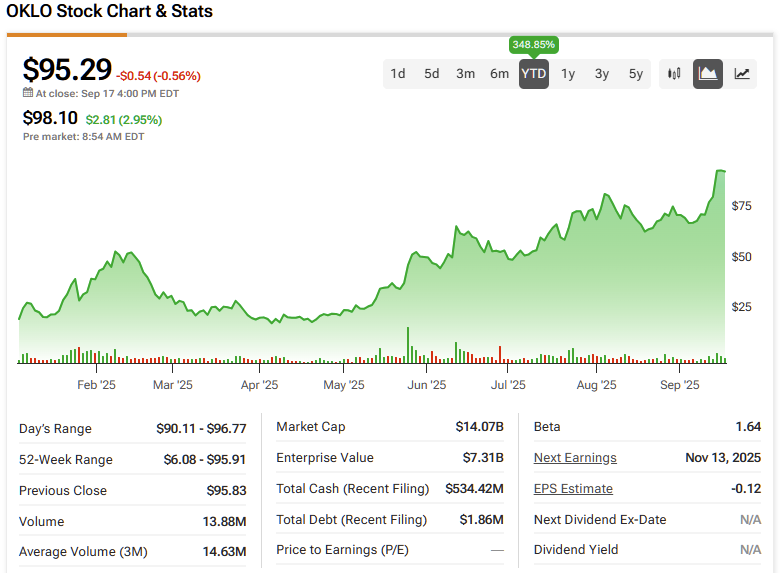Select the 5d time range

point(431,74)
